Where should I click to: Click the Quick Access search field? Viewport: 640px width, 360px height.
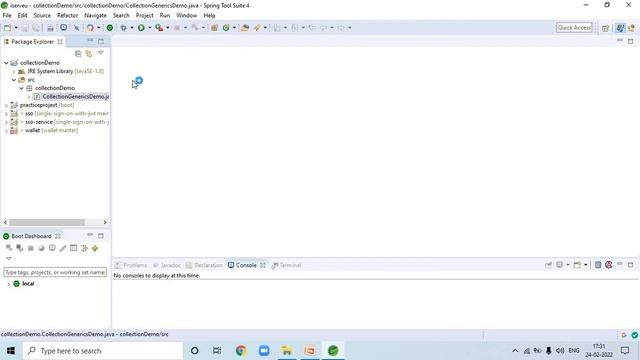tap(574, 27)
